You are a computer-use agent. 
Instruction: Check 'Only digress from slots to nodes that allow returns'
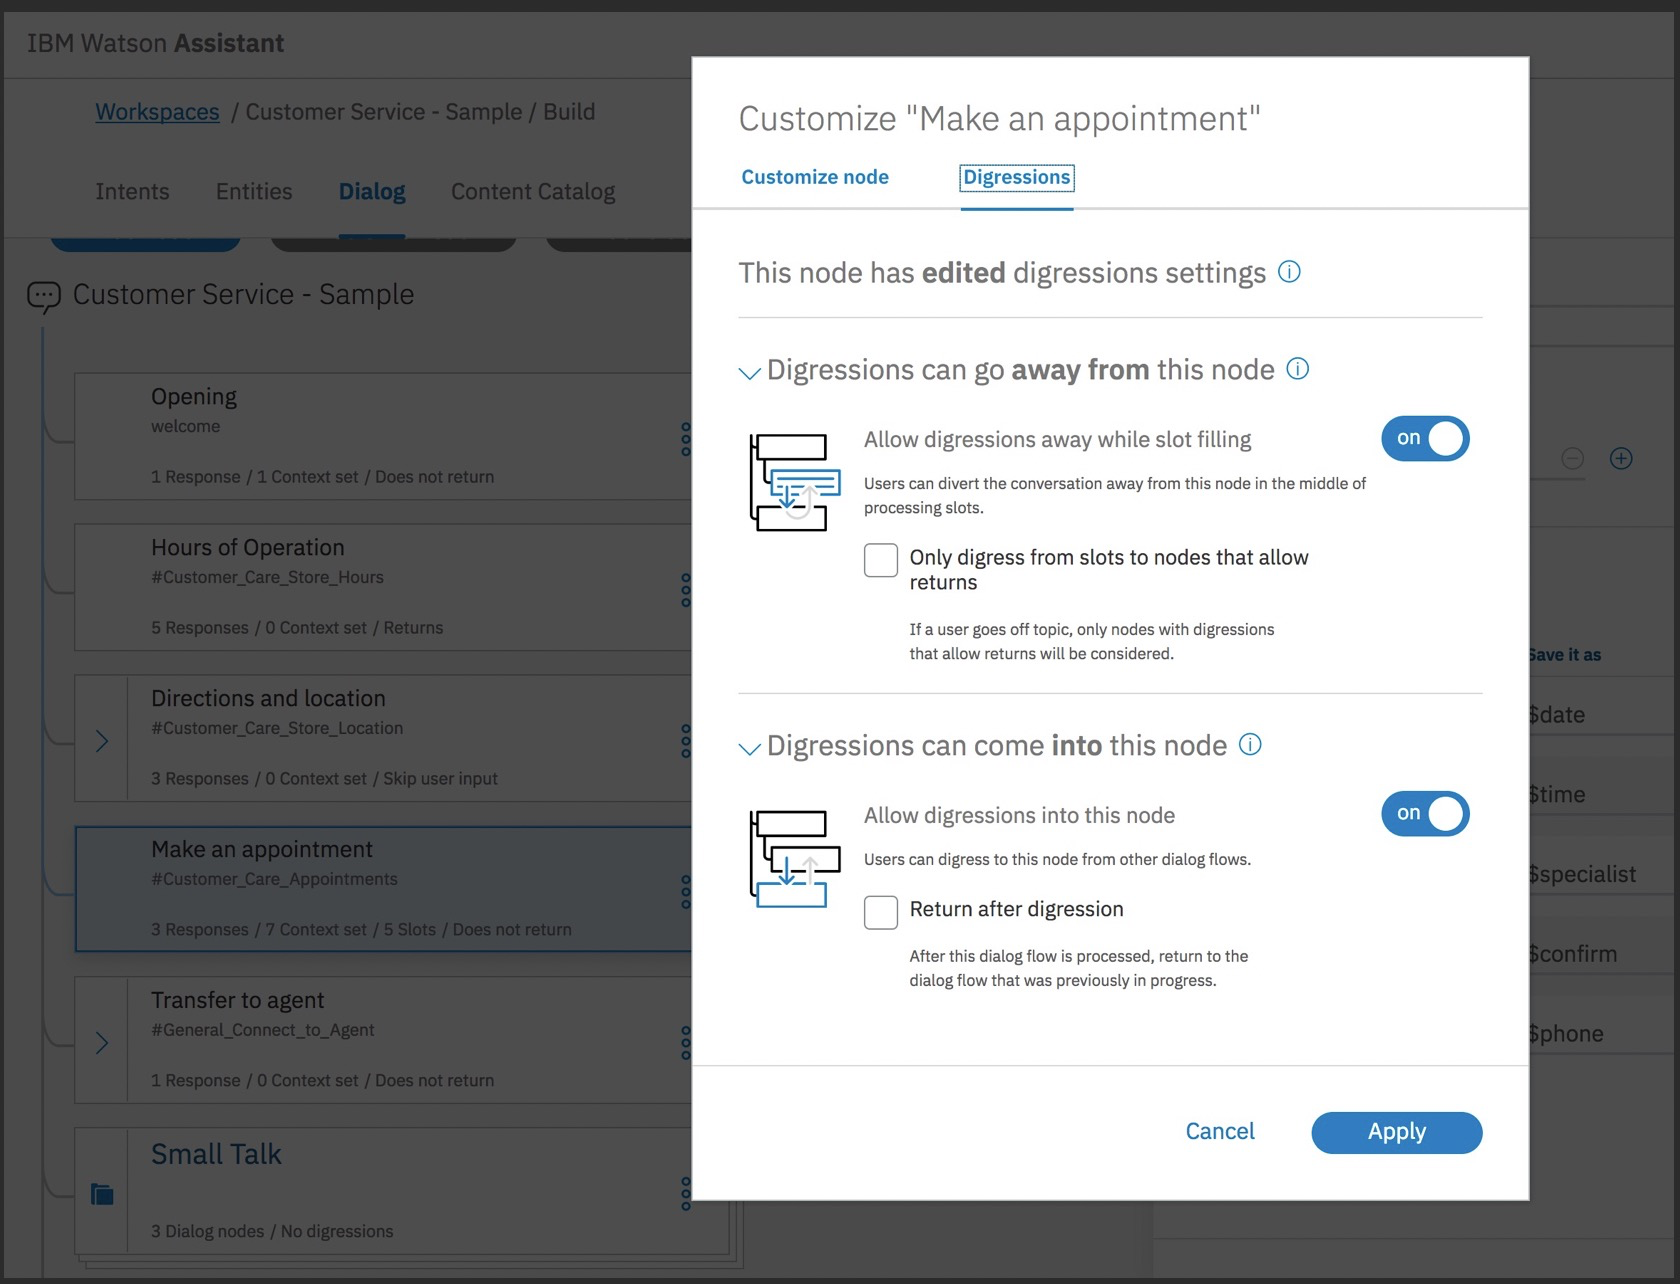point(881,560)
